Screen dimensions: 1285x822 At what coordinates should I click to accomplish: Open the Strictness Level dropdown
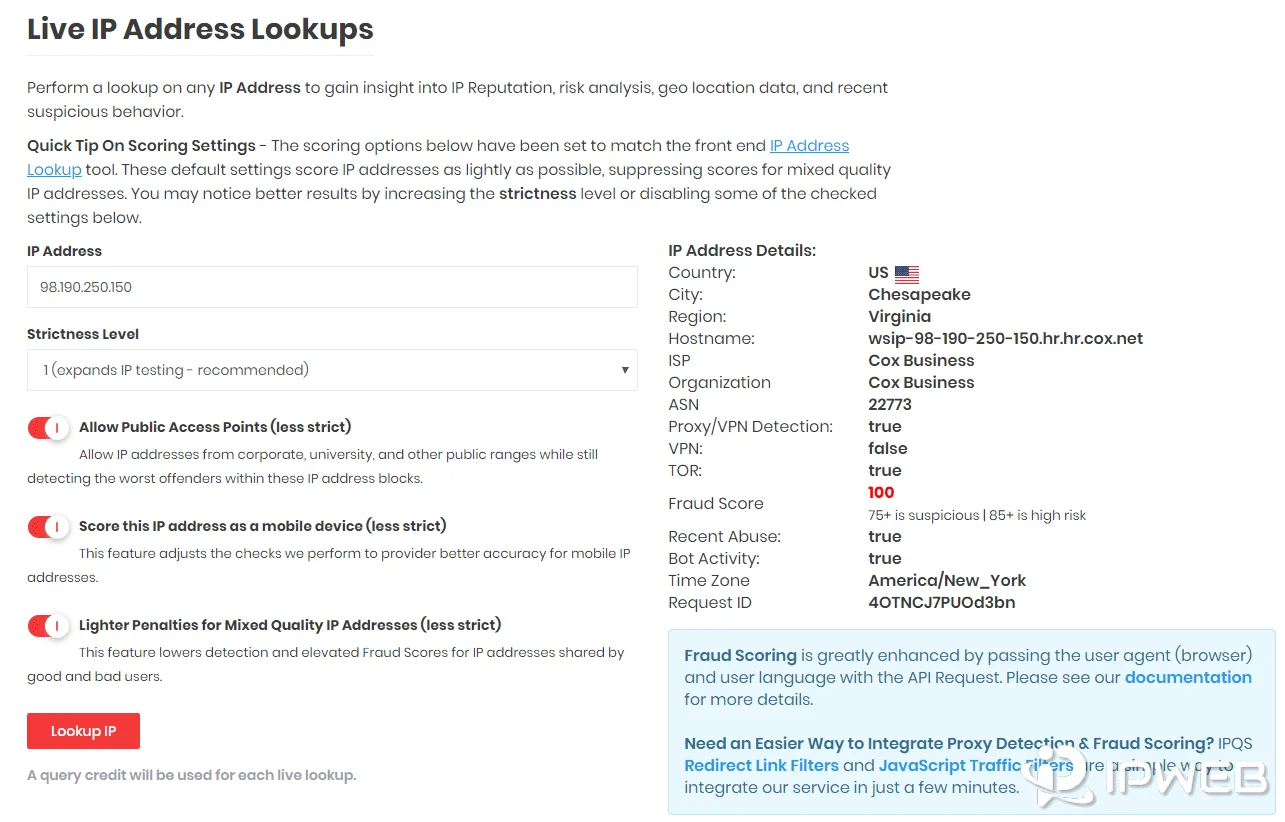(331, 370)
